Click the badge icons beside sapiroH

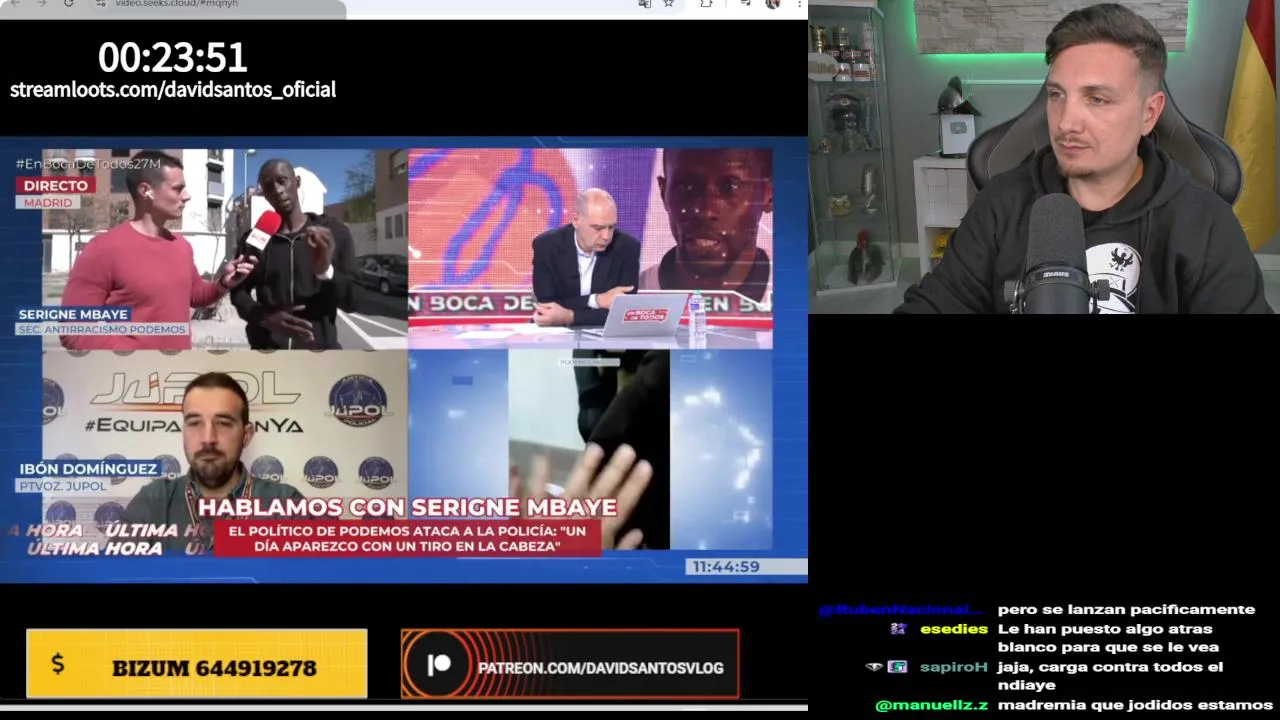click(887, 667)
